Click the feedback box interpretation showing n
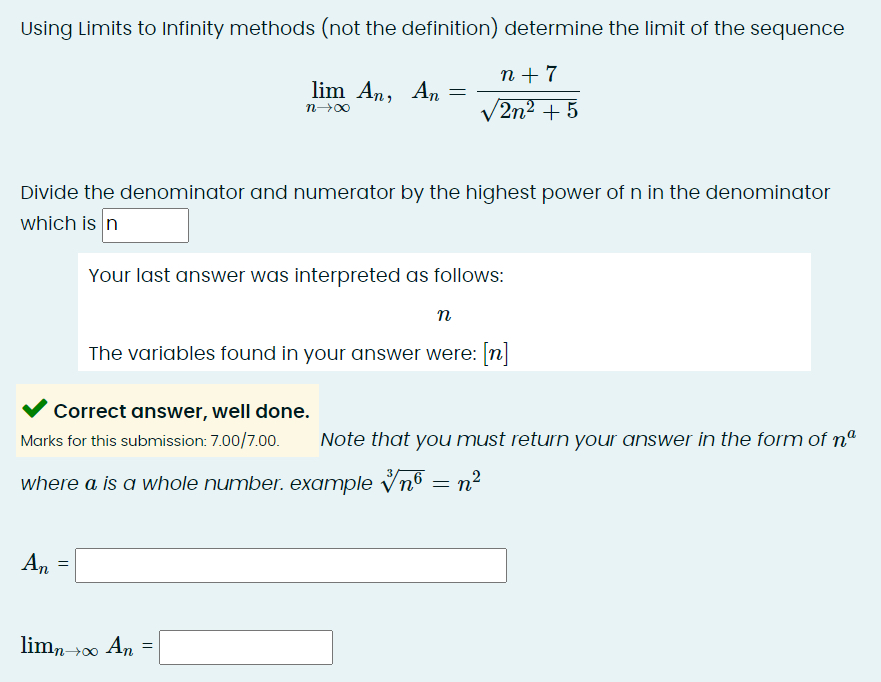This screenshot has height=682, width=881. (443, 313)
